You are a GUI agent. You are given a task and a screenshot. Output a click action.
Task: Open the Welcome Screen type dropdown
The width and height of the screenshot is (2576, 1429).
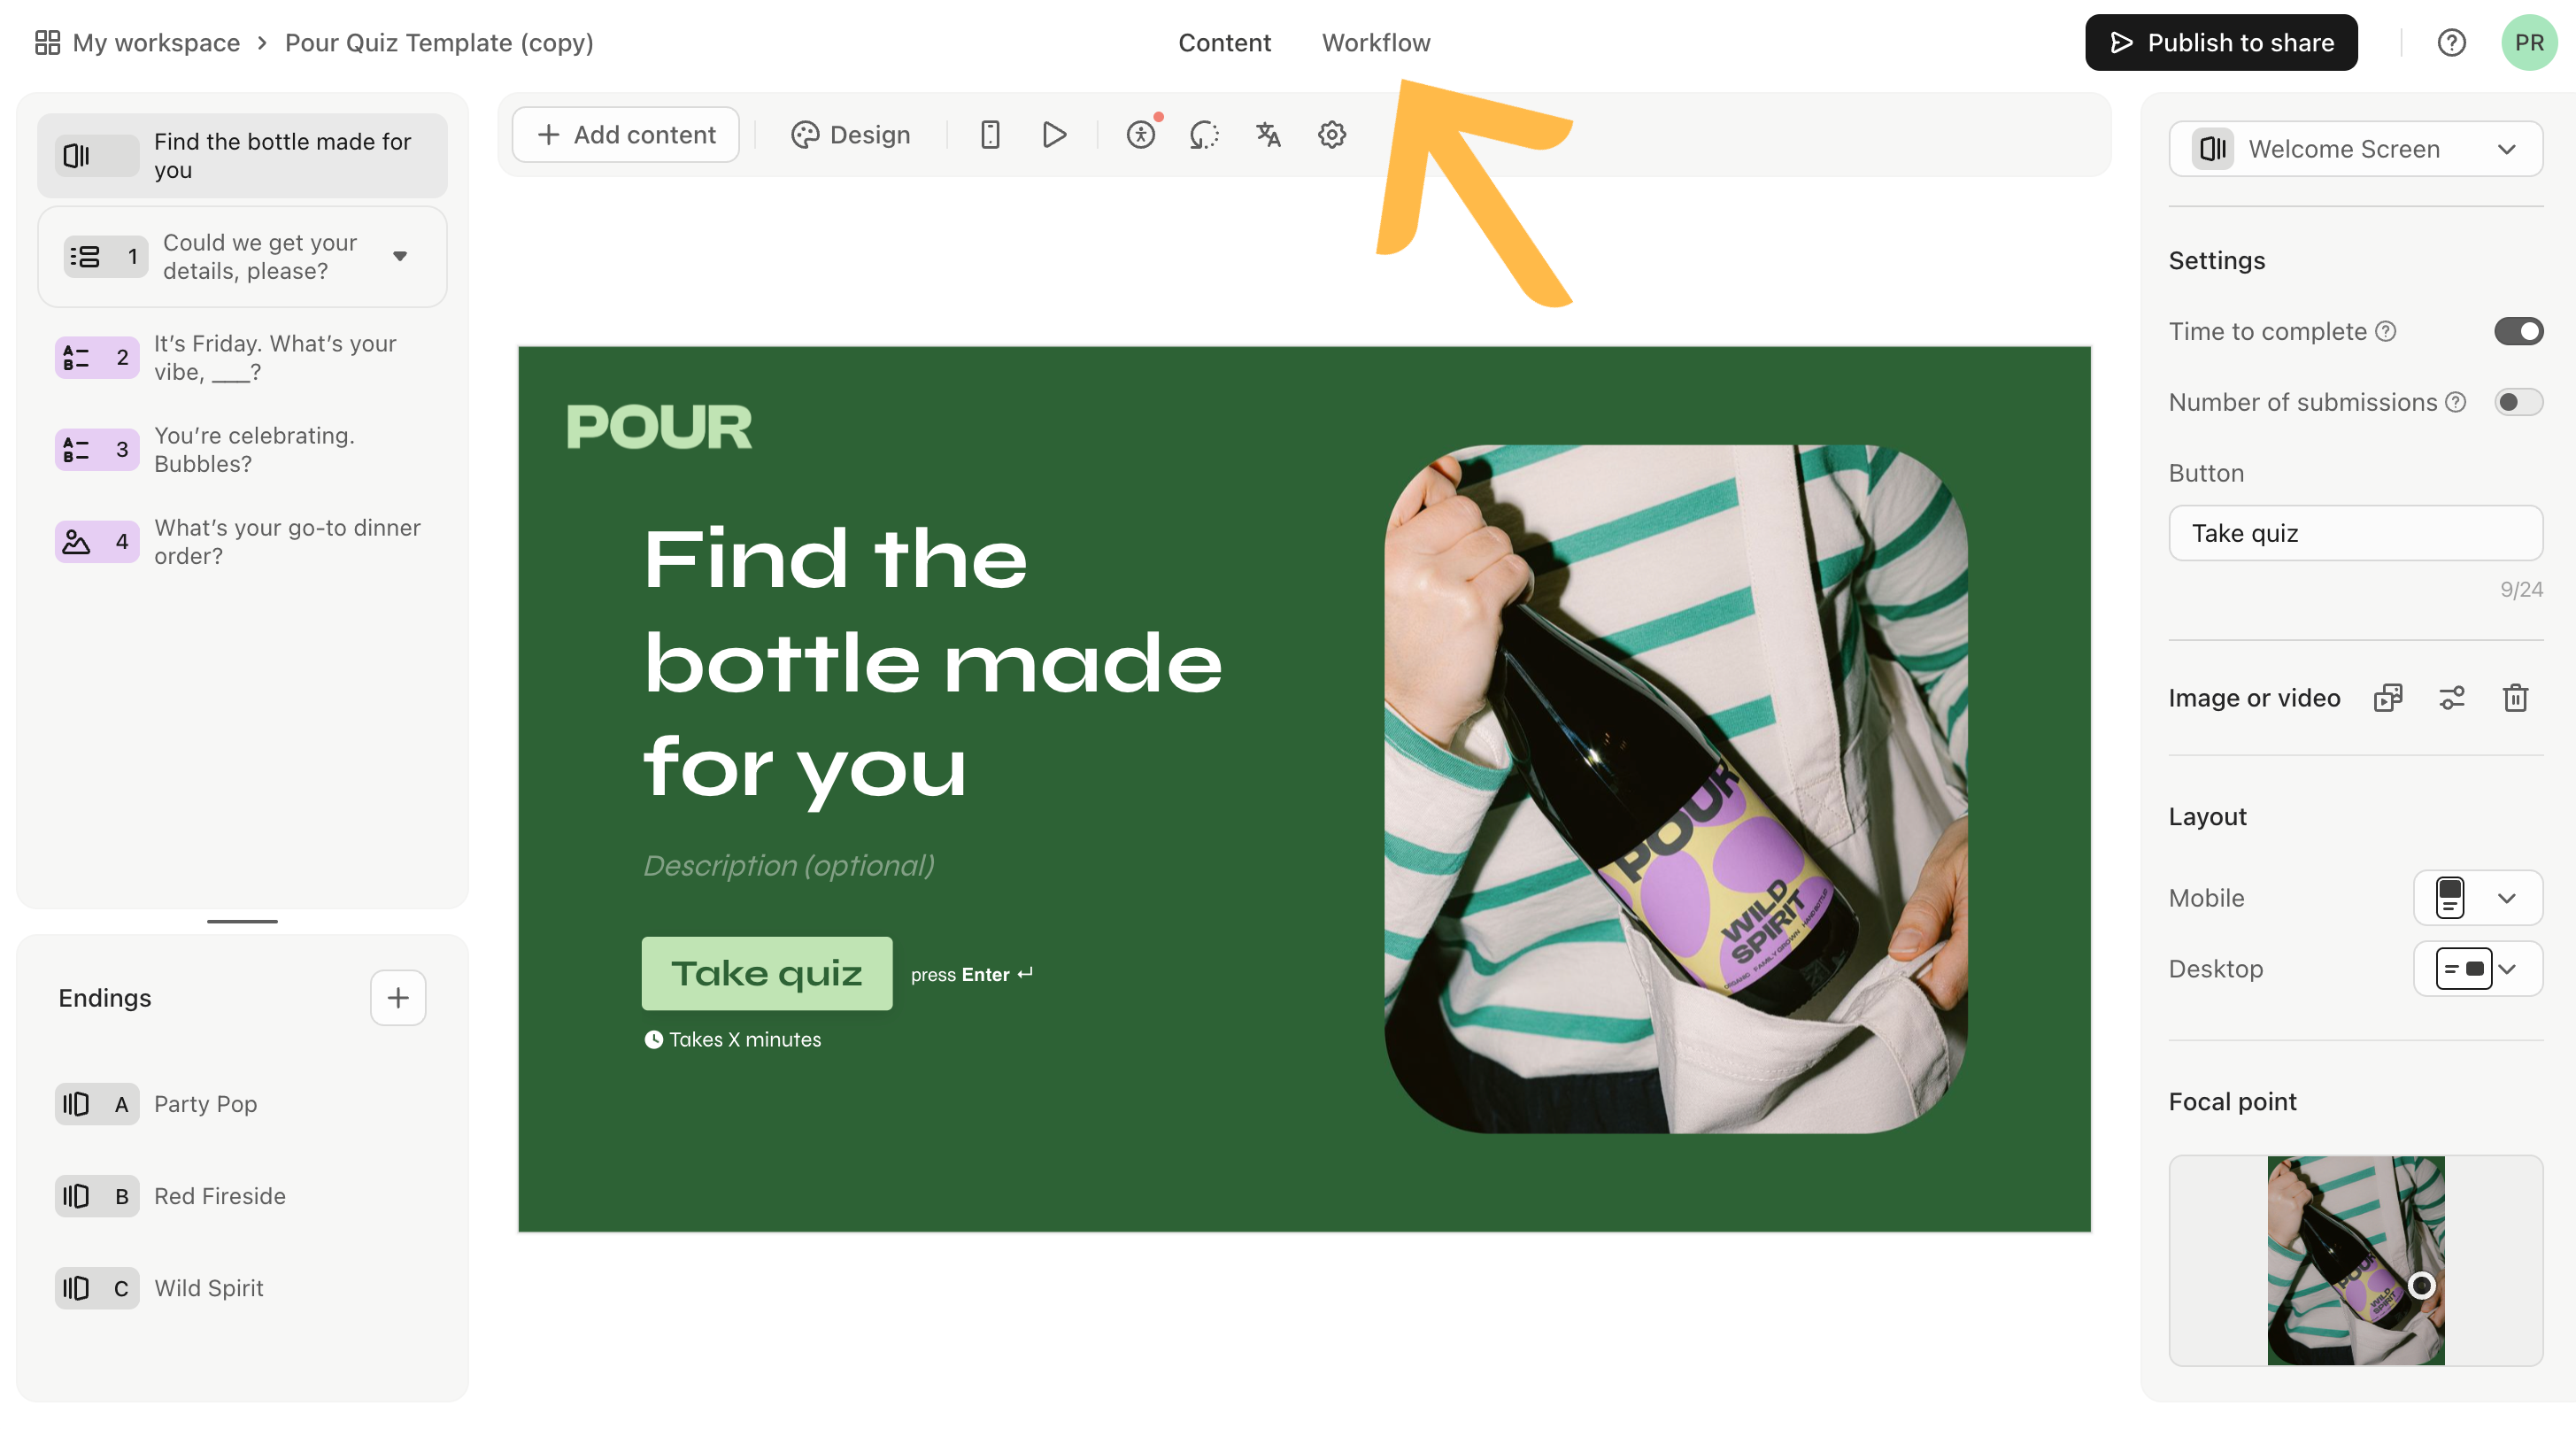tap(2355, 149)
